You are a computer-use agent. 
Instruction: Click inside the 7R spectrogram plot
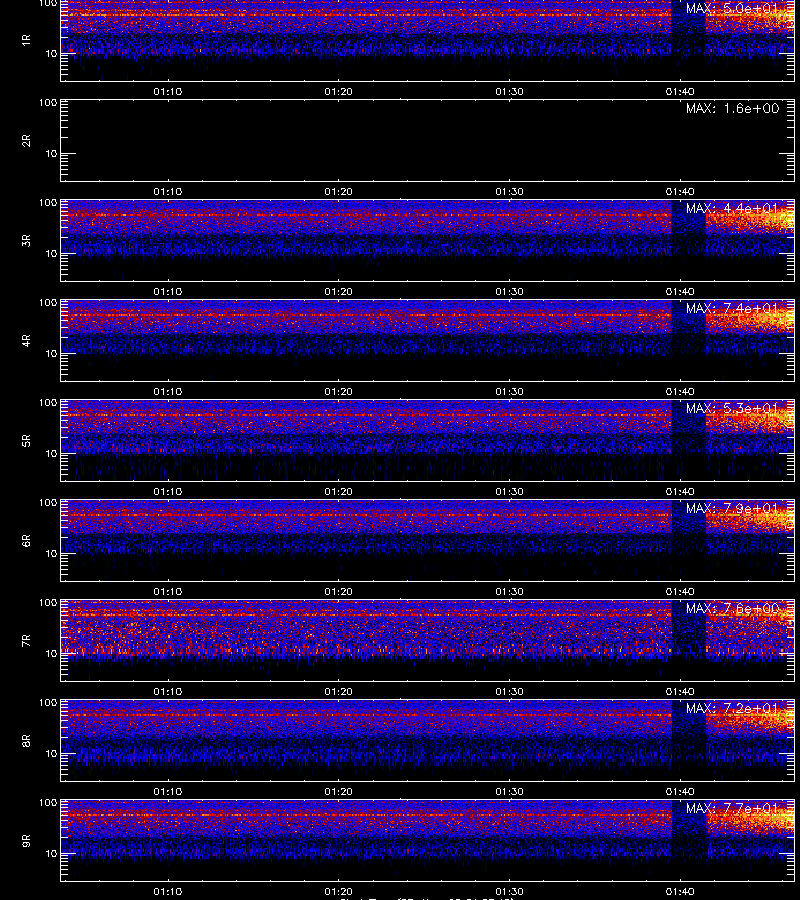tap(428, 641)
